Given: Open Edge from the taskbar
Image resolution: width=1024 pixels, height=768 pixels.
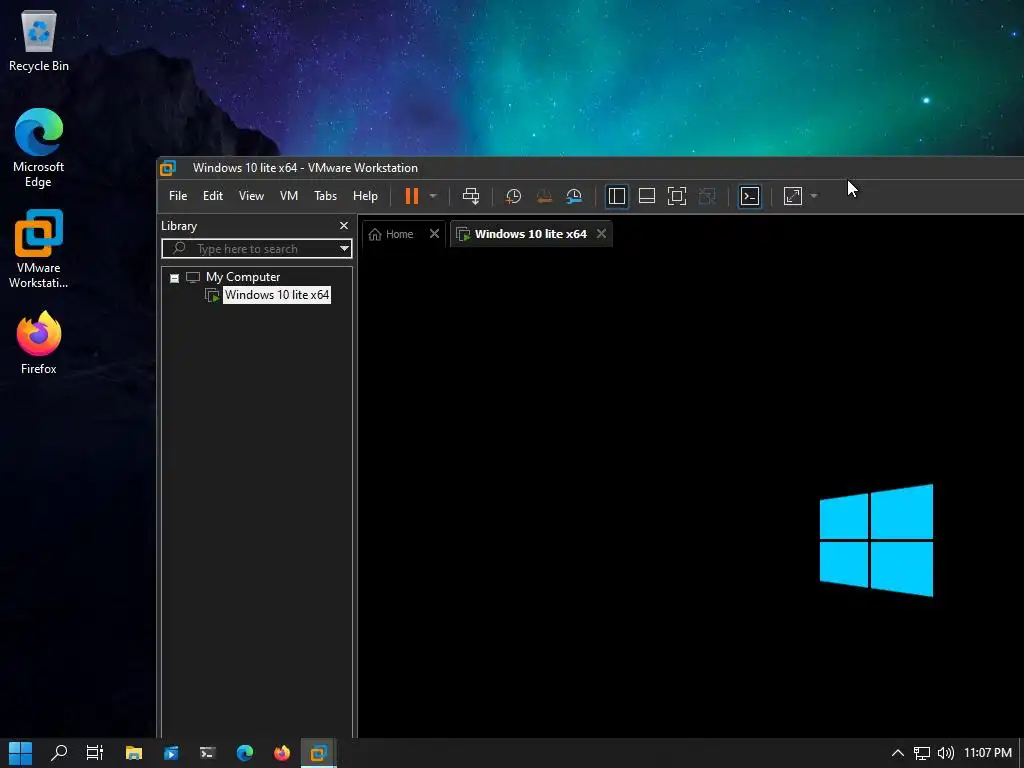Looking at the screenshot, I should (245, 753).
